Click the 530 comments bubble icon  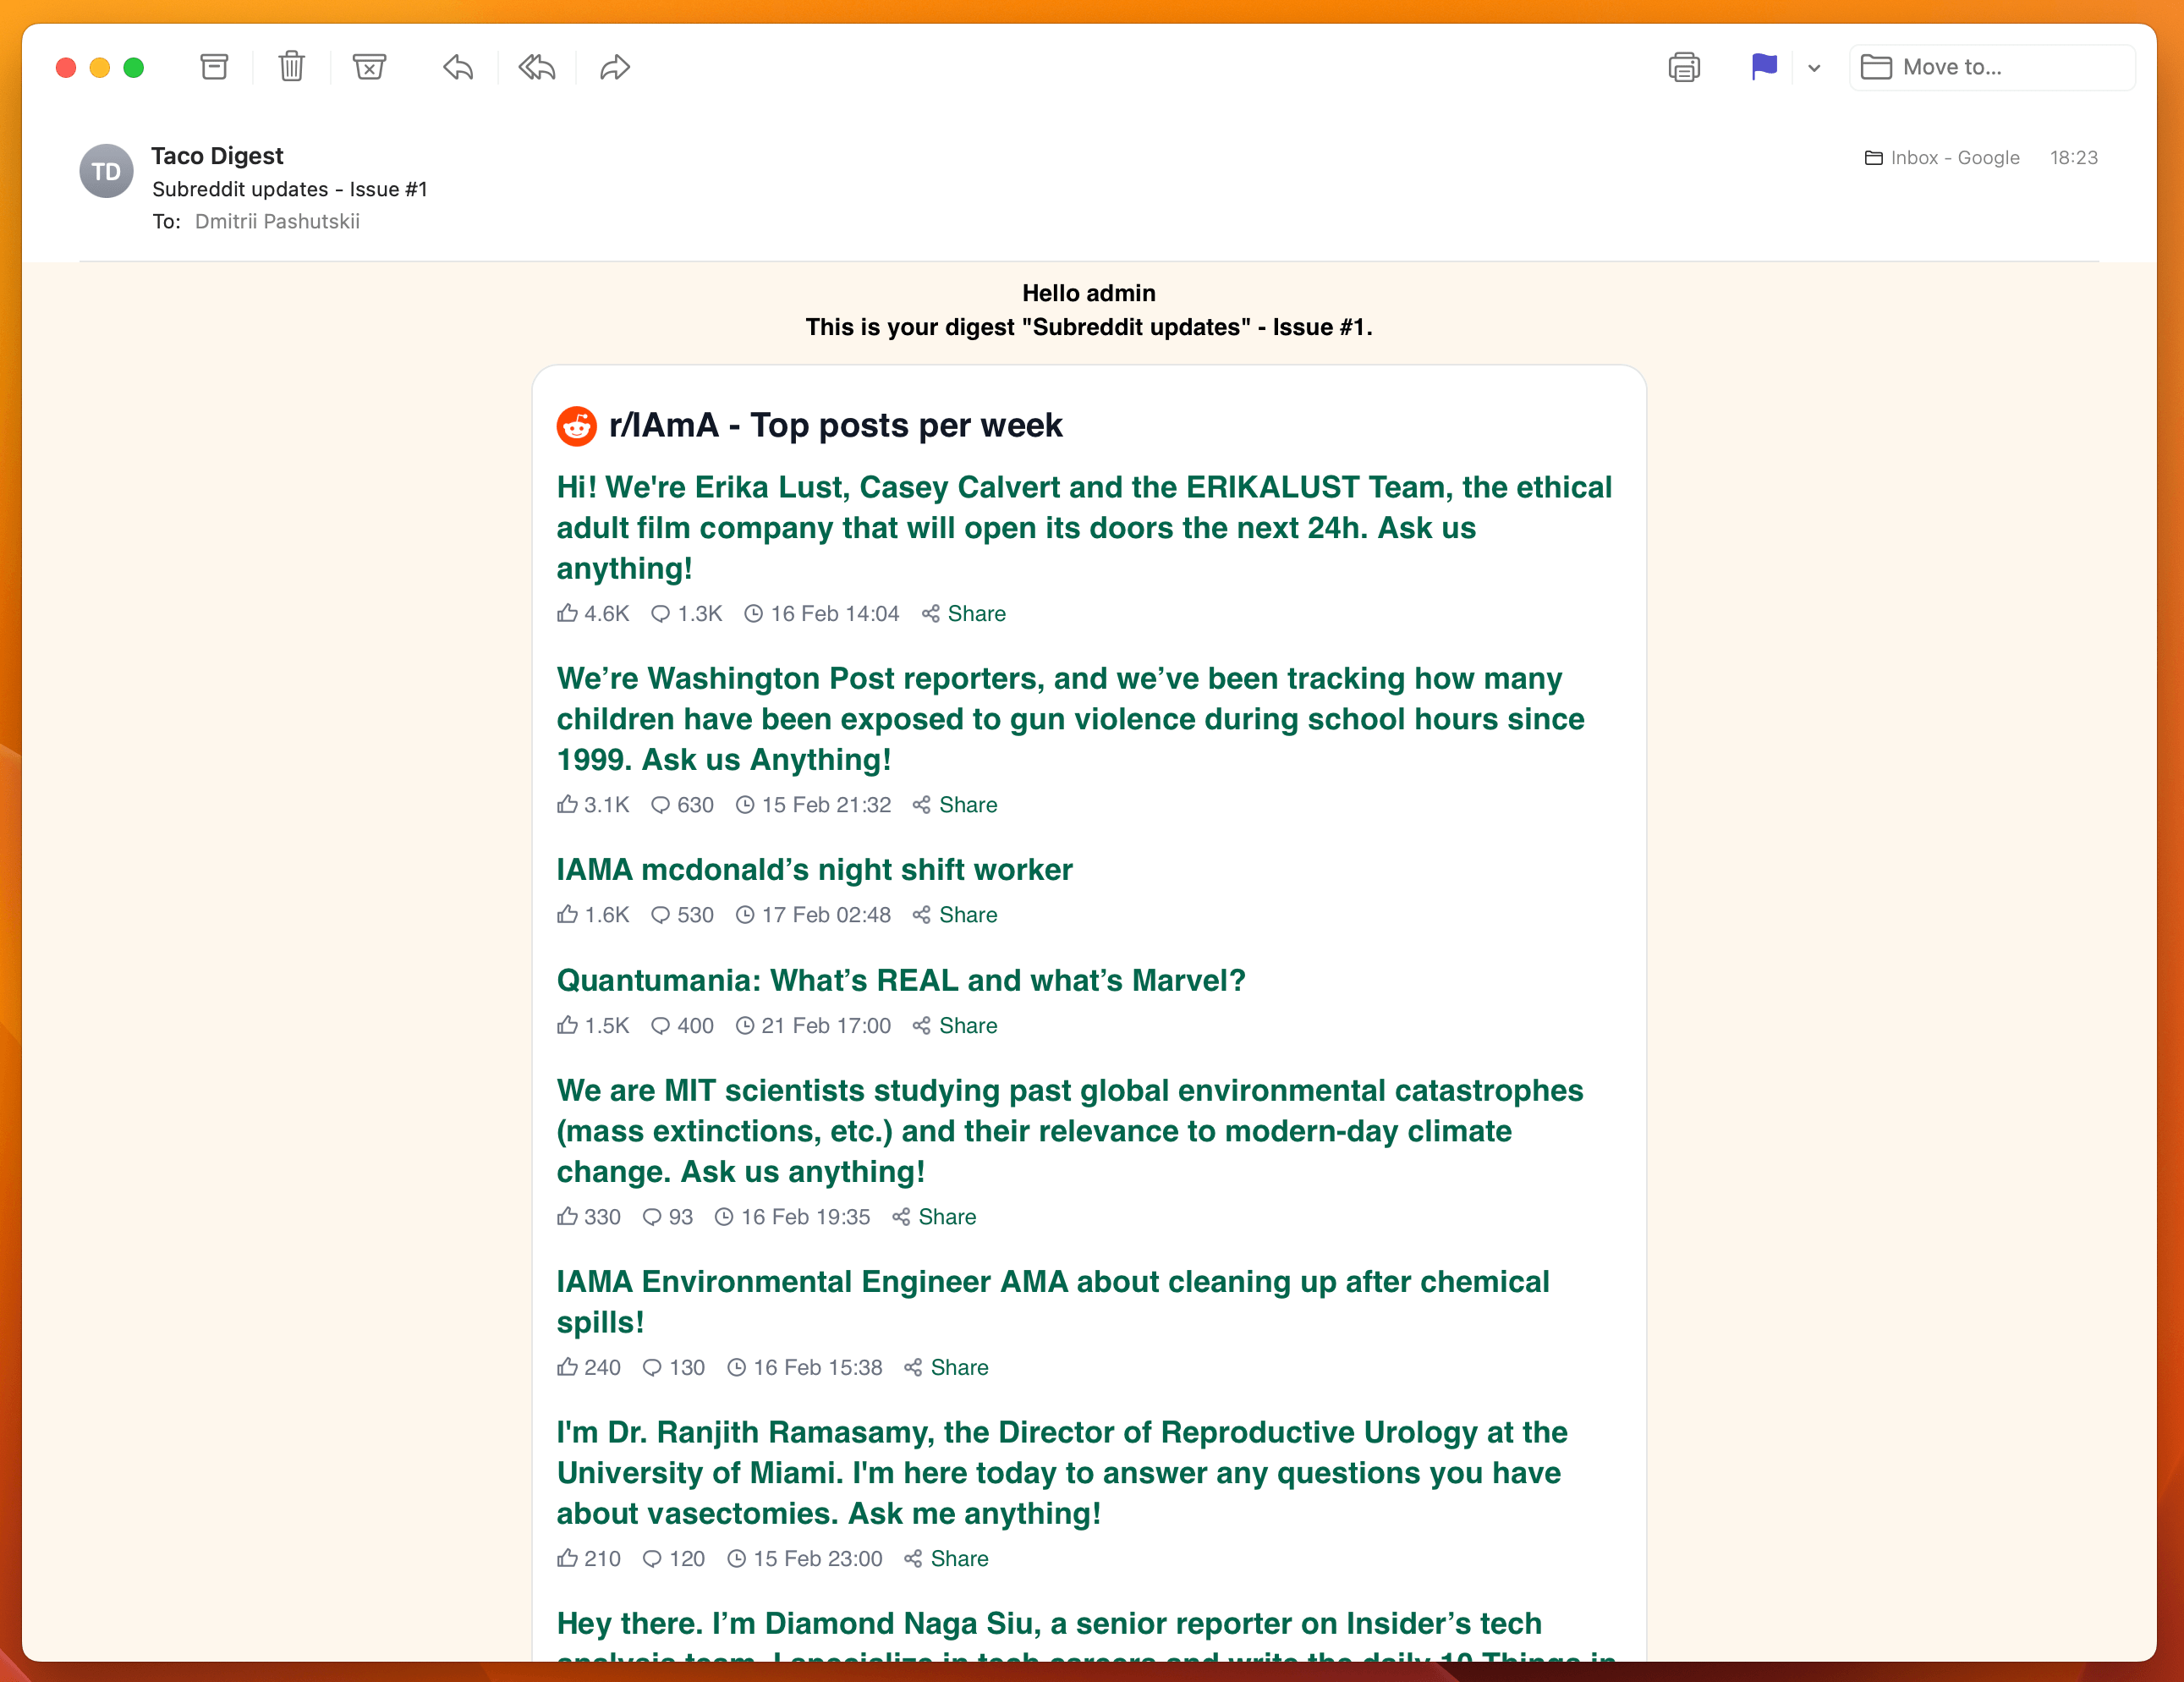[660, 915]
